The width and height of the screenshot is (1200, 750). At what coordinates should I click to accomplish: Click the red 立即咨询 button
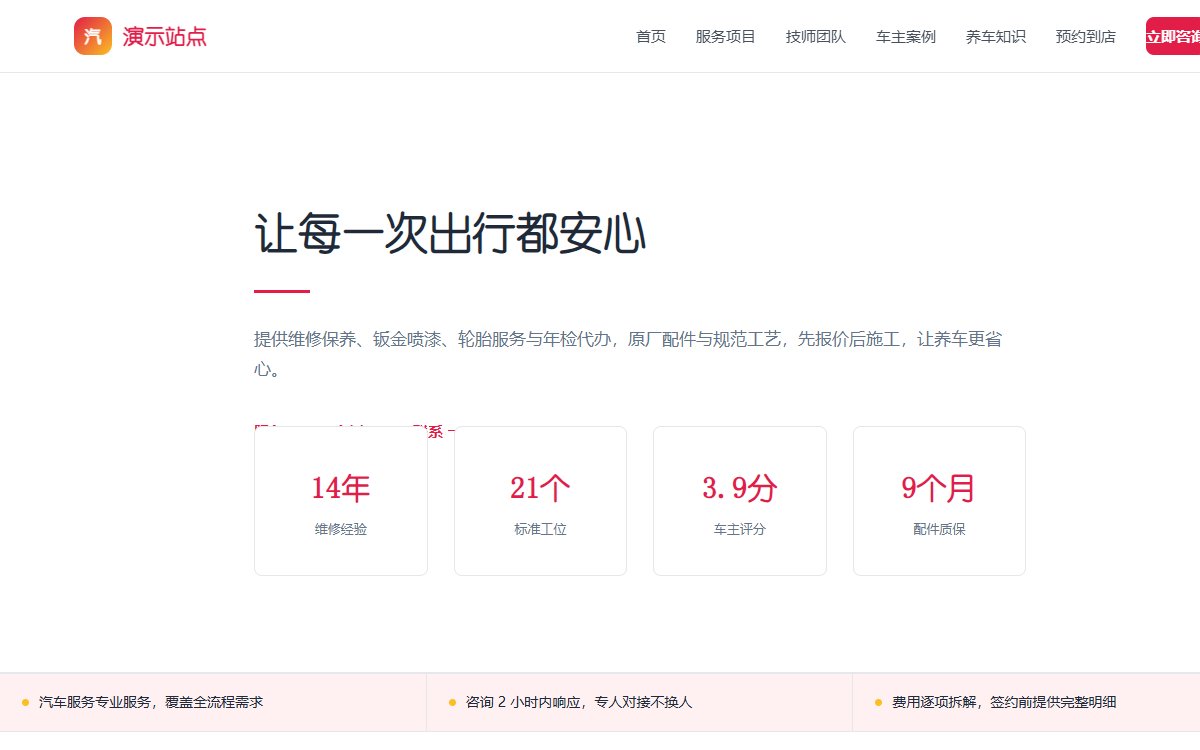pos(1173,36)
